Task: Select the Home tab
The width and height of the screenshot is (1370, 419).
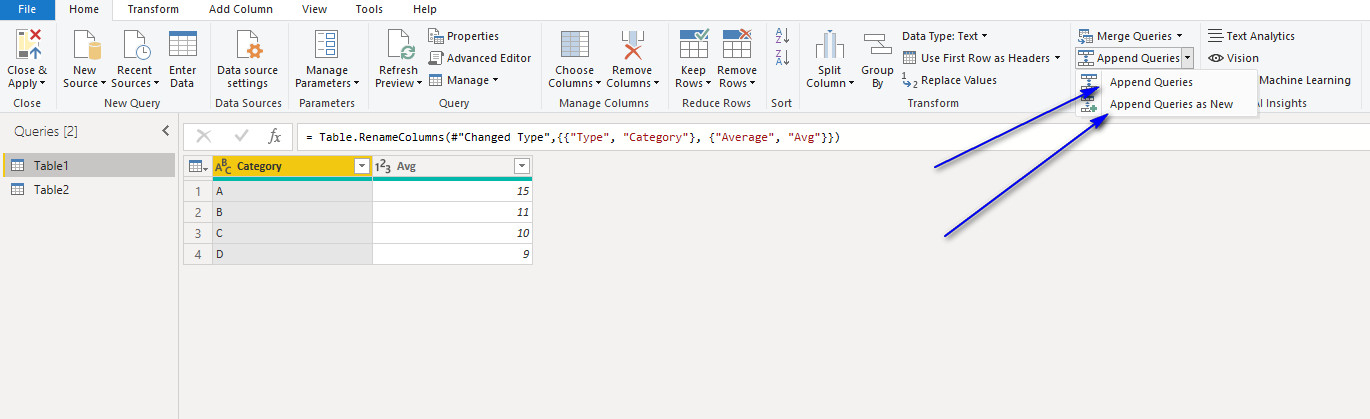Action: (85, 9)
